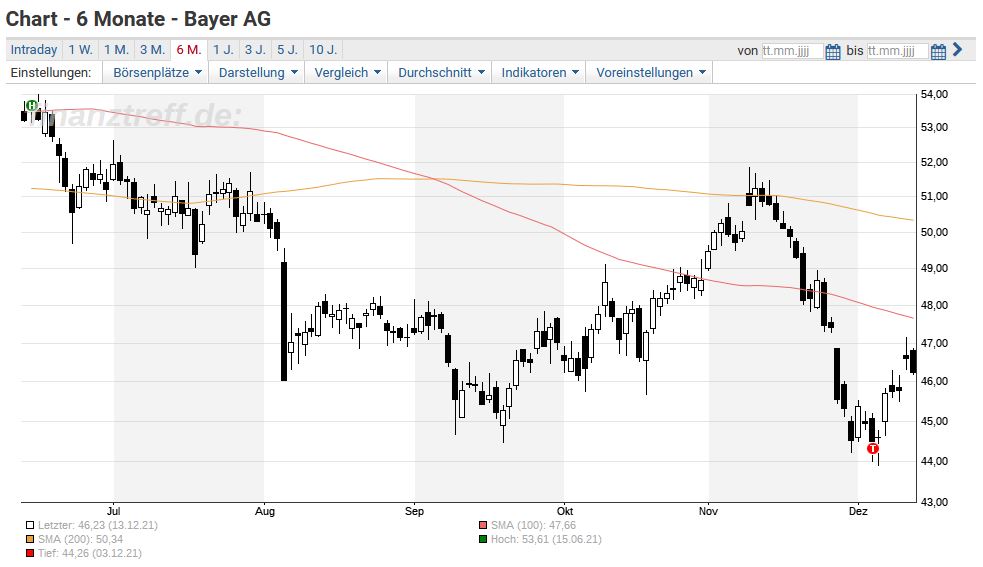Click the 'Dez' x-axis label

coord(858,511)
